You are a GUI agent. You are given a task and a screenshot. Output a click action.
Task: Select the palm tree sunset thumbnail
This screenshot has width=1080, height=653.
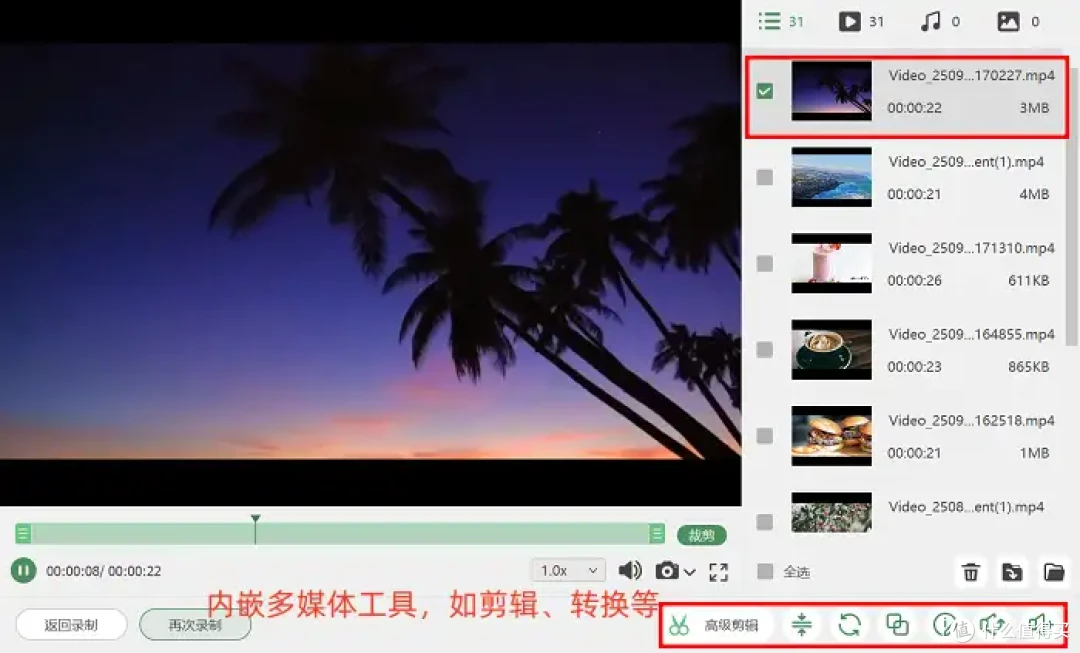click(831, 91)
